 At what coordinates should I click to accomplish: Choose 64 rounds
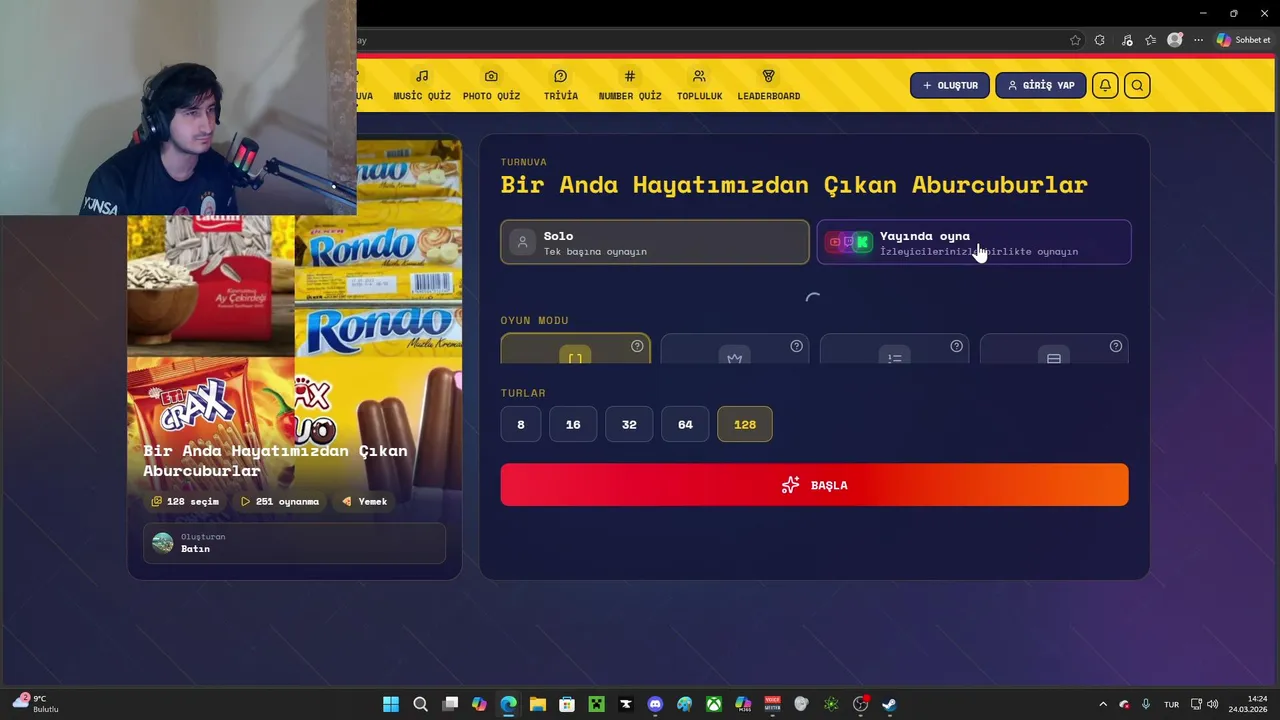coord(685,424)
